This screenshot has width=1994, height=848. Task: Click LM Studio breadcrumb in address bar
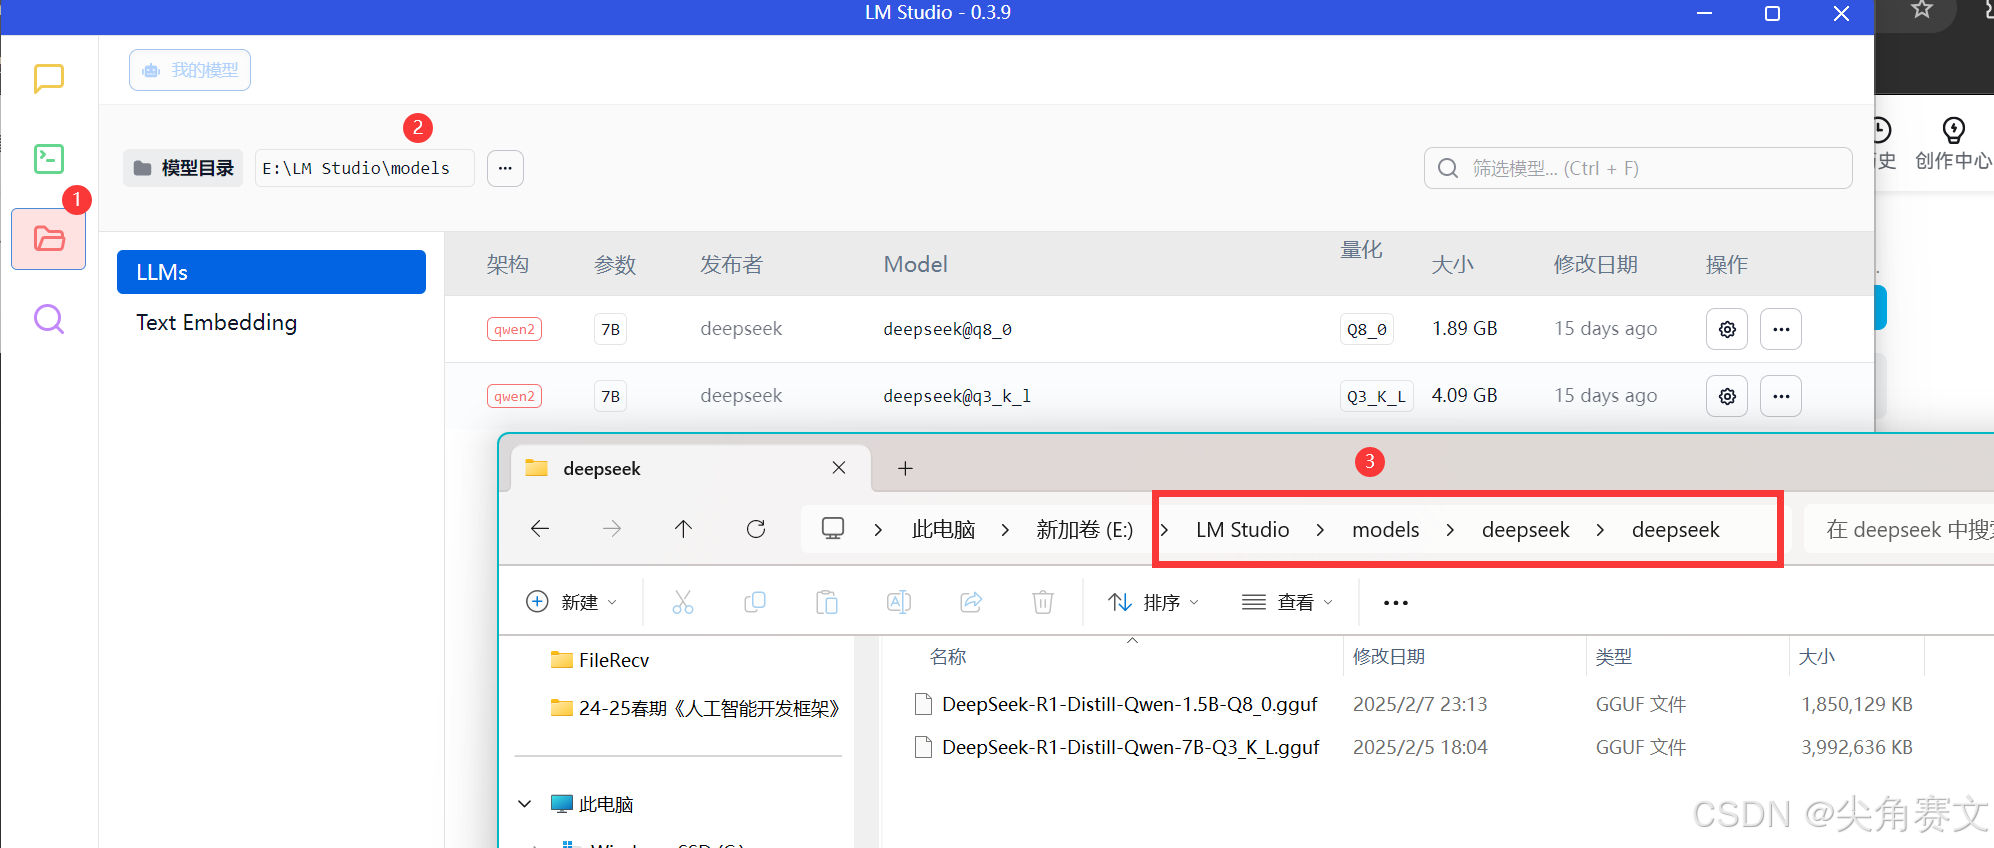(x=1242, y=529)
